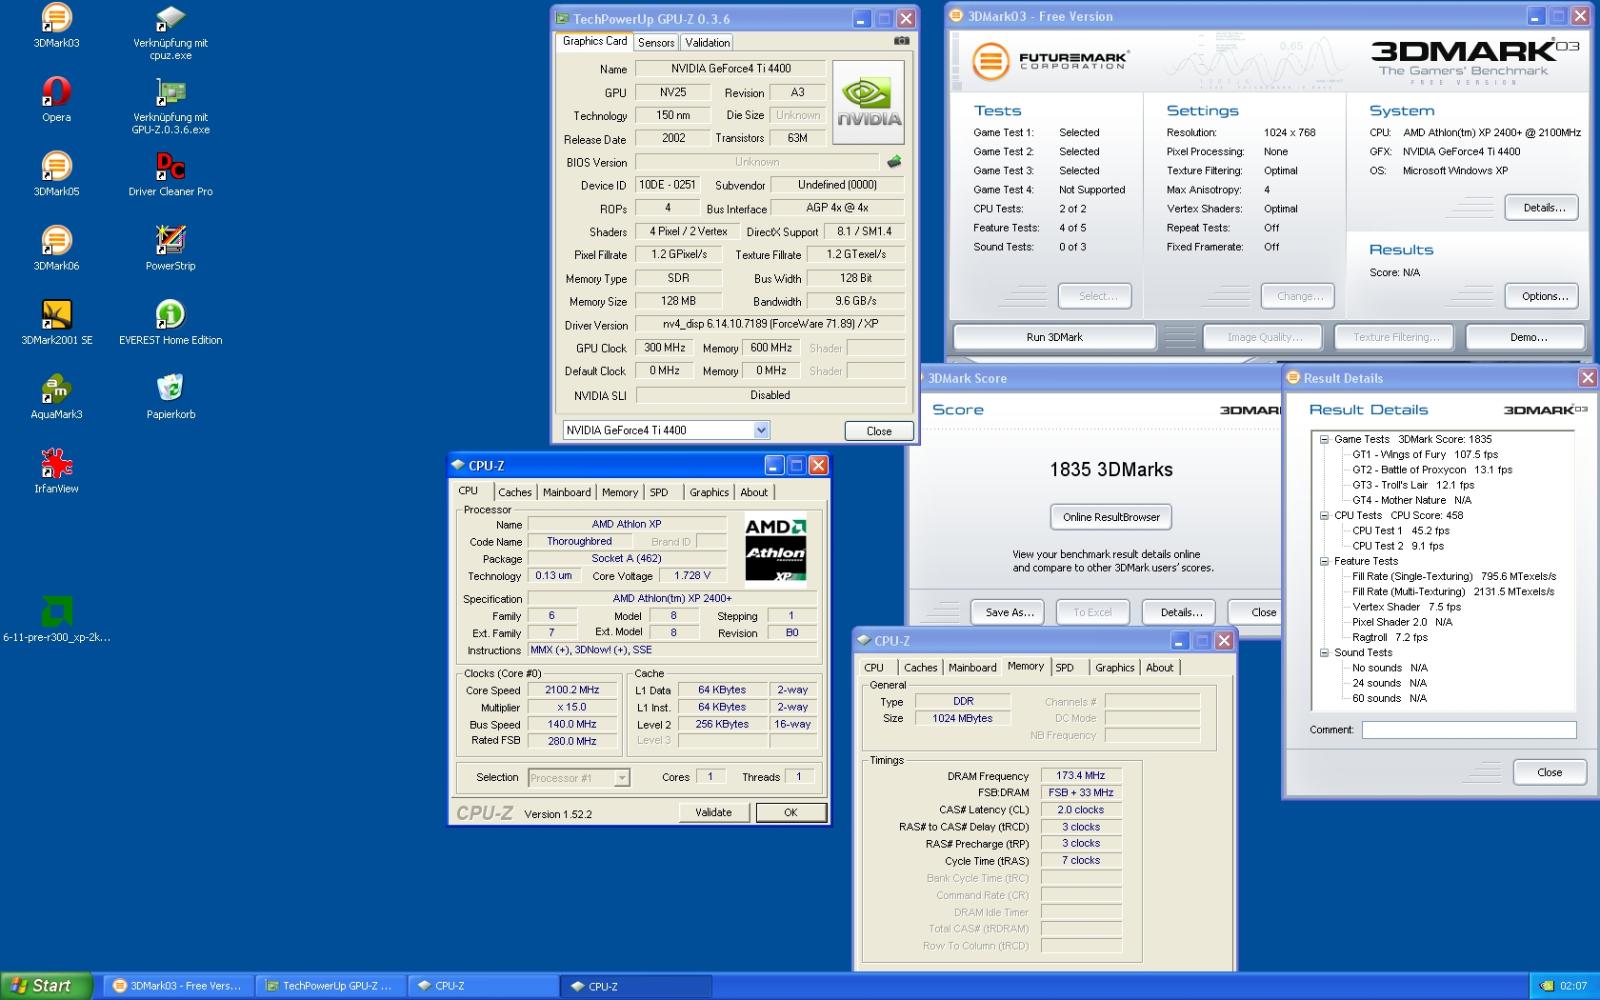Open the Graphics tab in the Memory window
The image size is (1600, 1000).
(x=1114, y=668)
